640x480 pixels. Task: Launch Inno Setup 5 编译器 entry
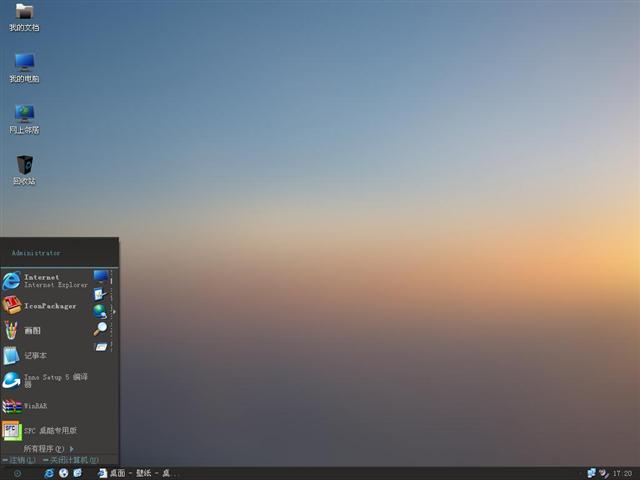tap(45, 380)
